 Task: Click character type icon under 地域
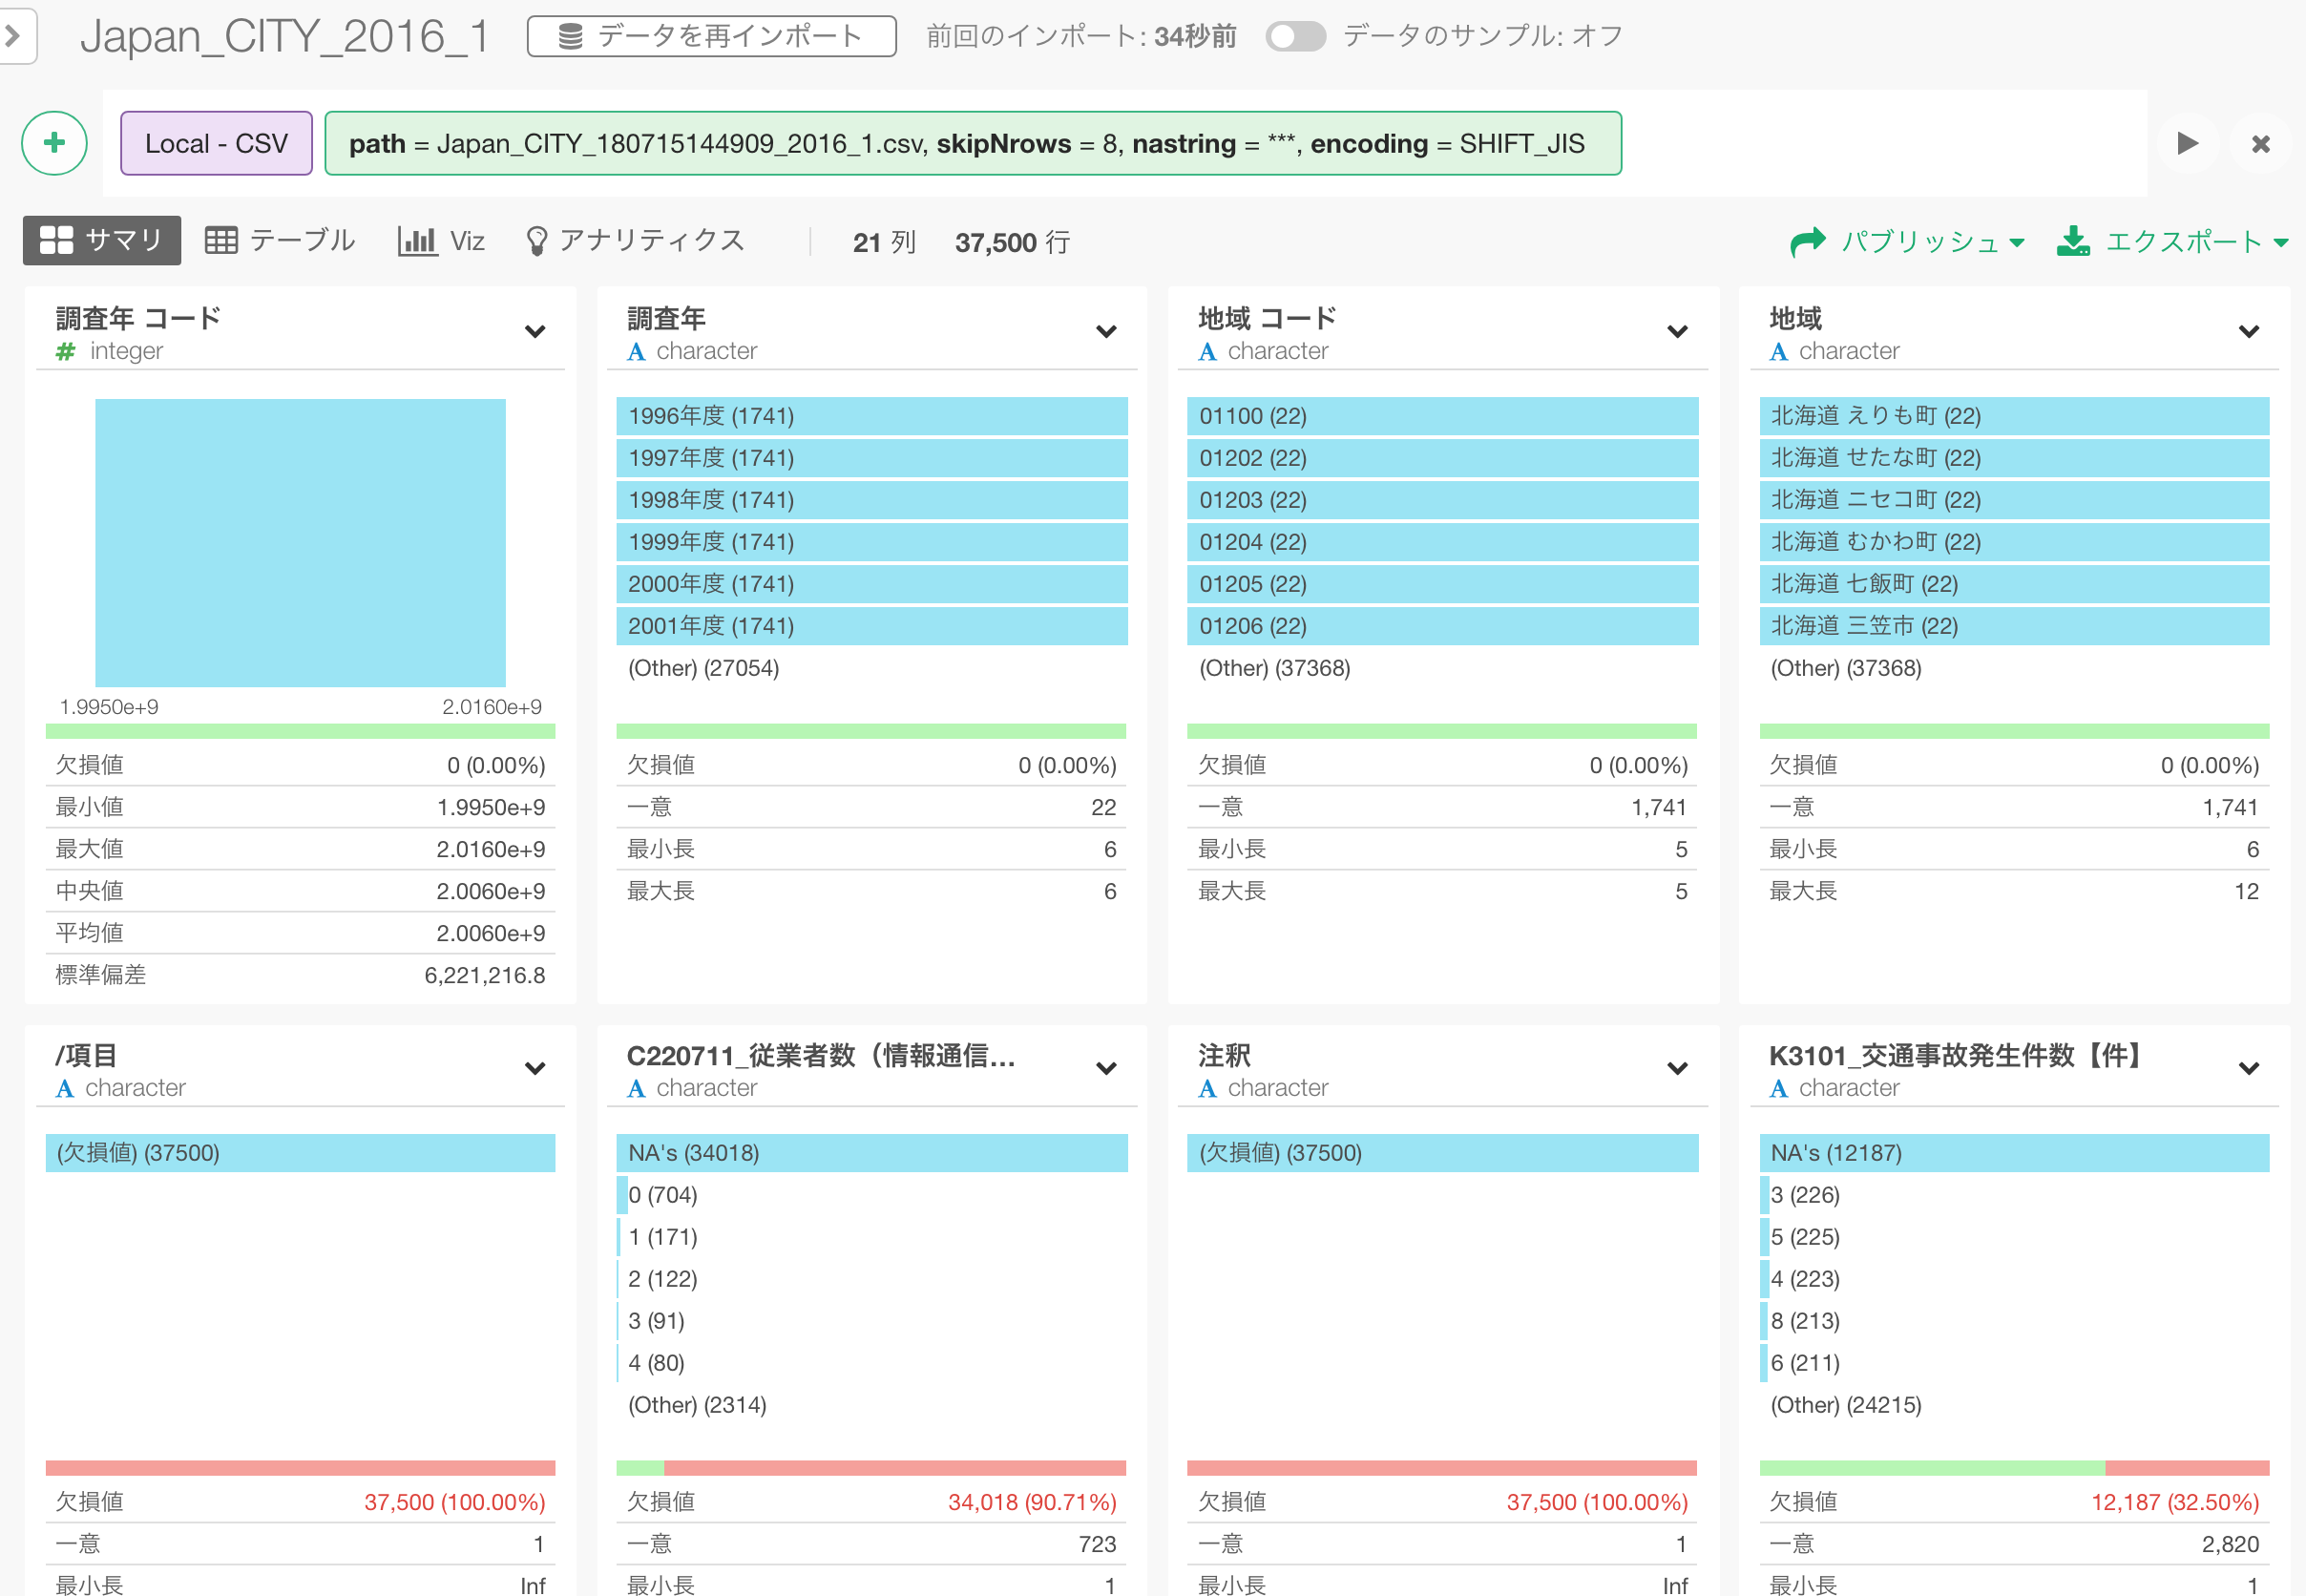click(1778, 351)
